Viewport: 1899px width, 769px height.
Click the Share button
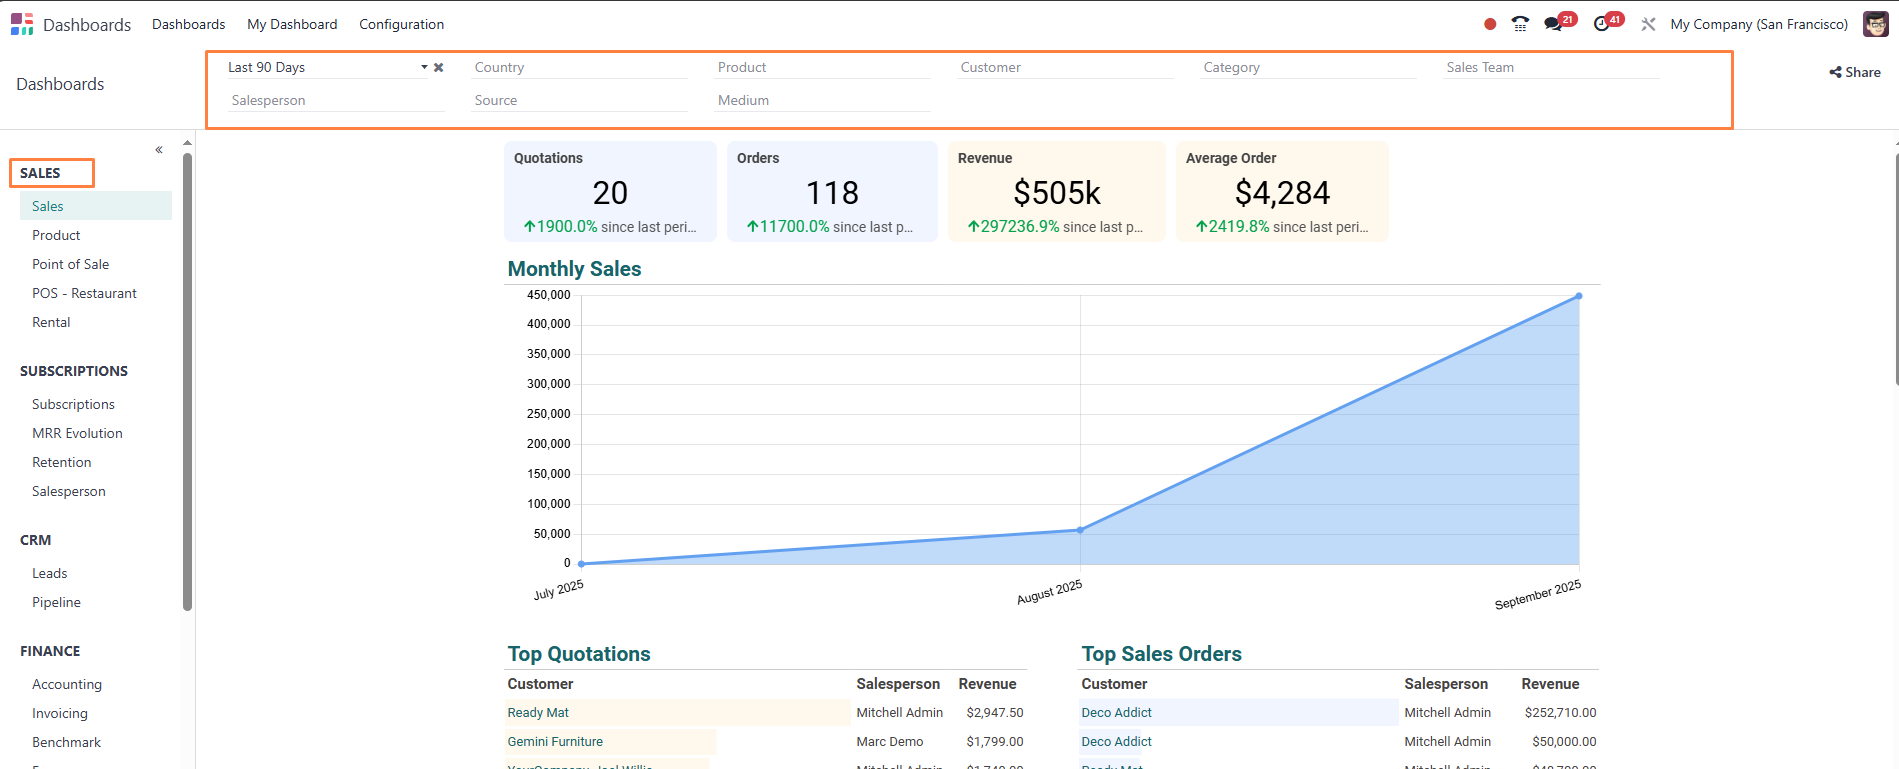click(x=1855, y=72)
